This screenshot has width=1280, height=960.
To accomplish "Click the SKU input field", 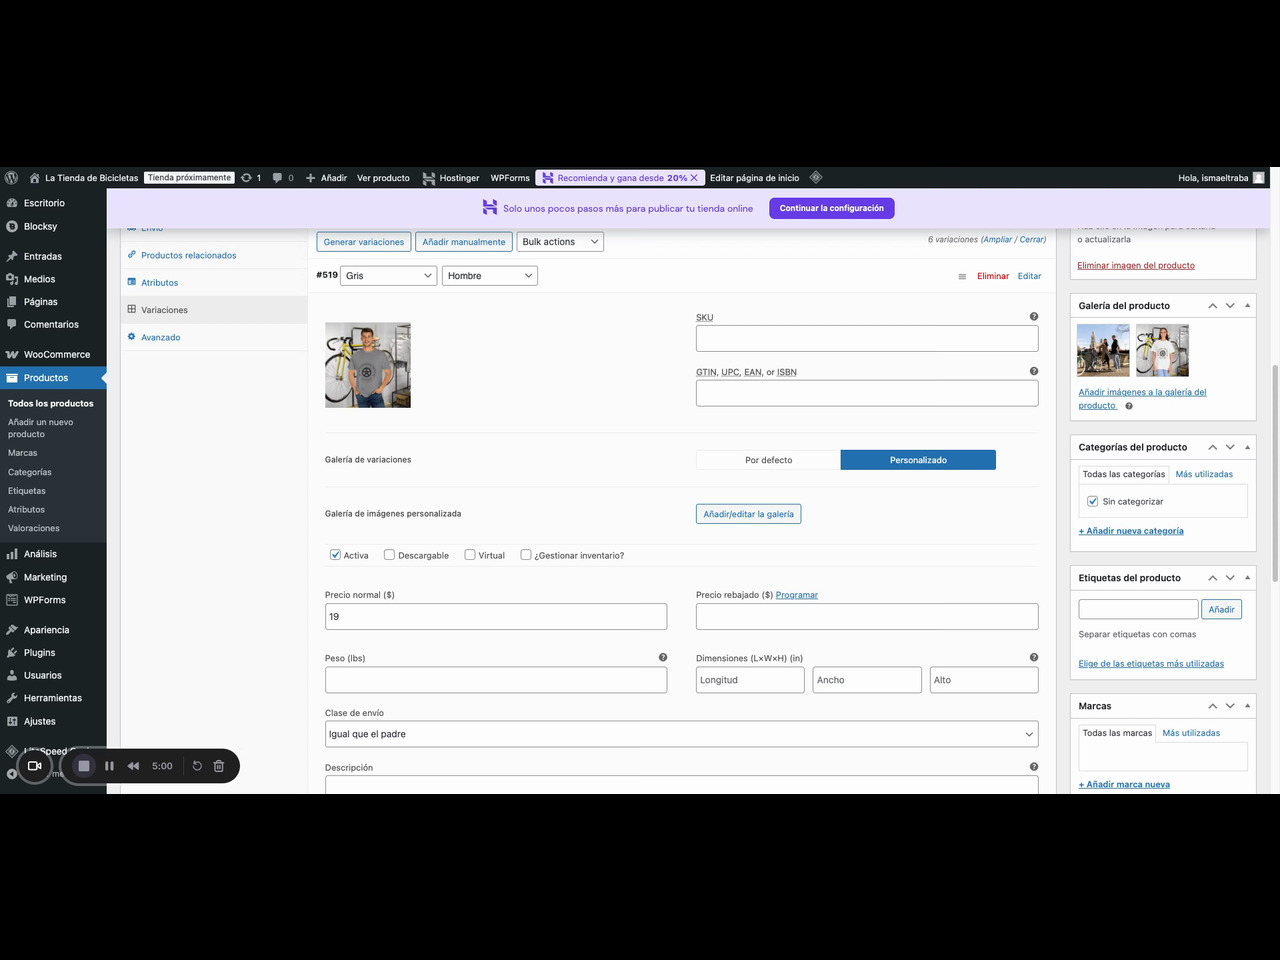I will [867, 339].
